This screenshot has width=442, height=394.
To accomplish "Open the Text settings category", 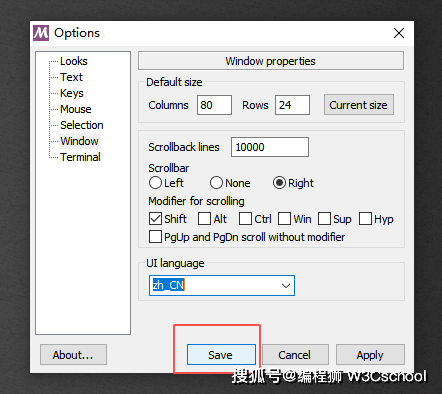I will point(71,77).
